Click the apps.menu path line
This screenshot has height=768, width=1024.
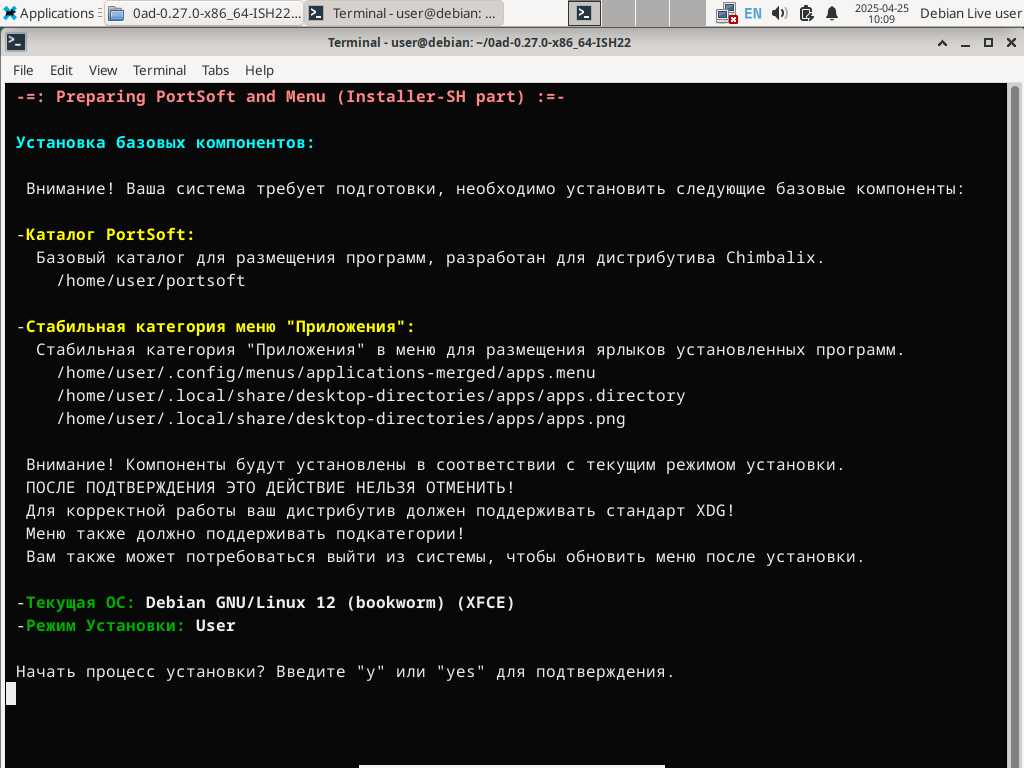326,372
